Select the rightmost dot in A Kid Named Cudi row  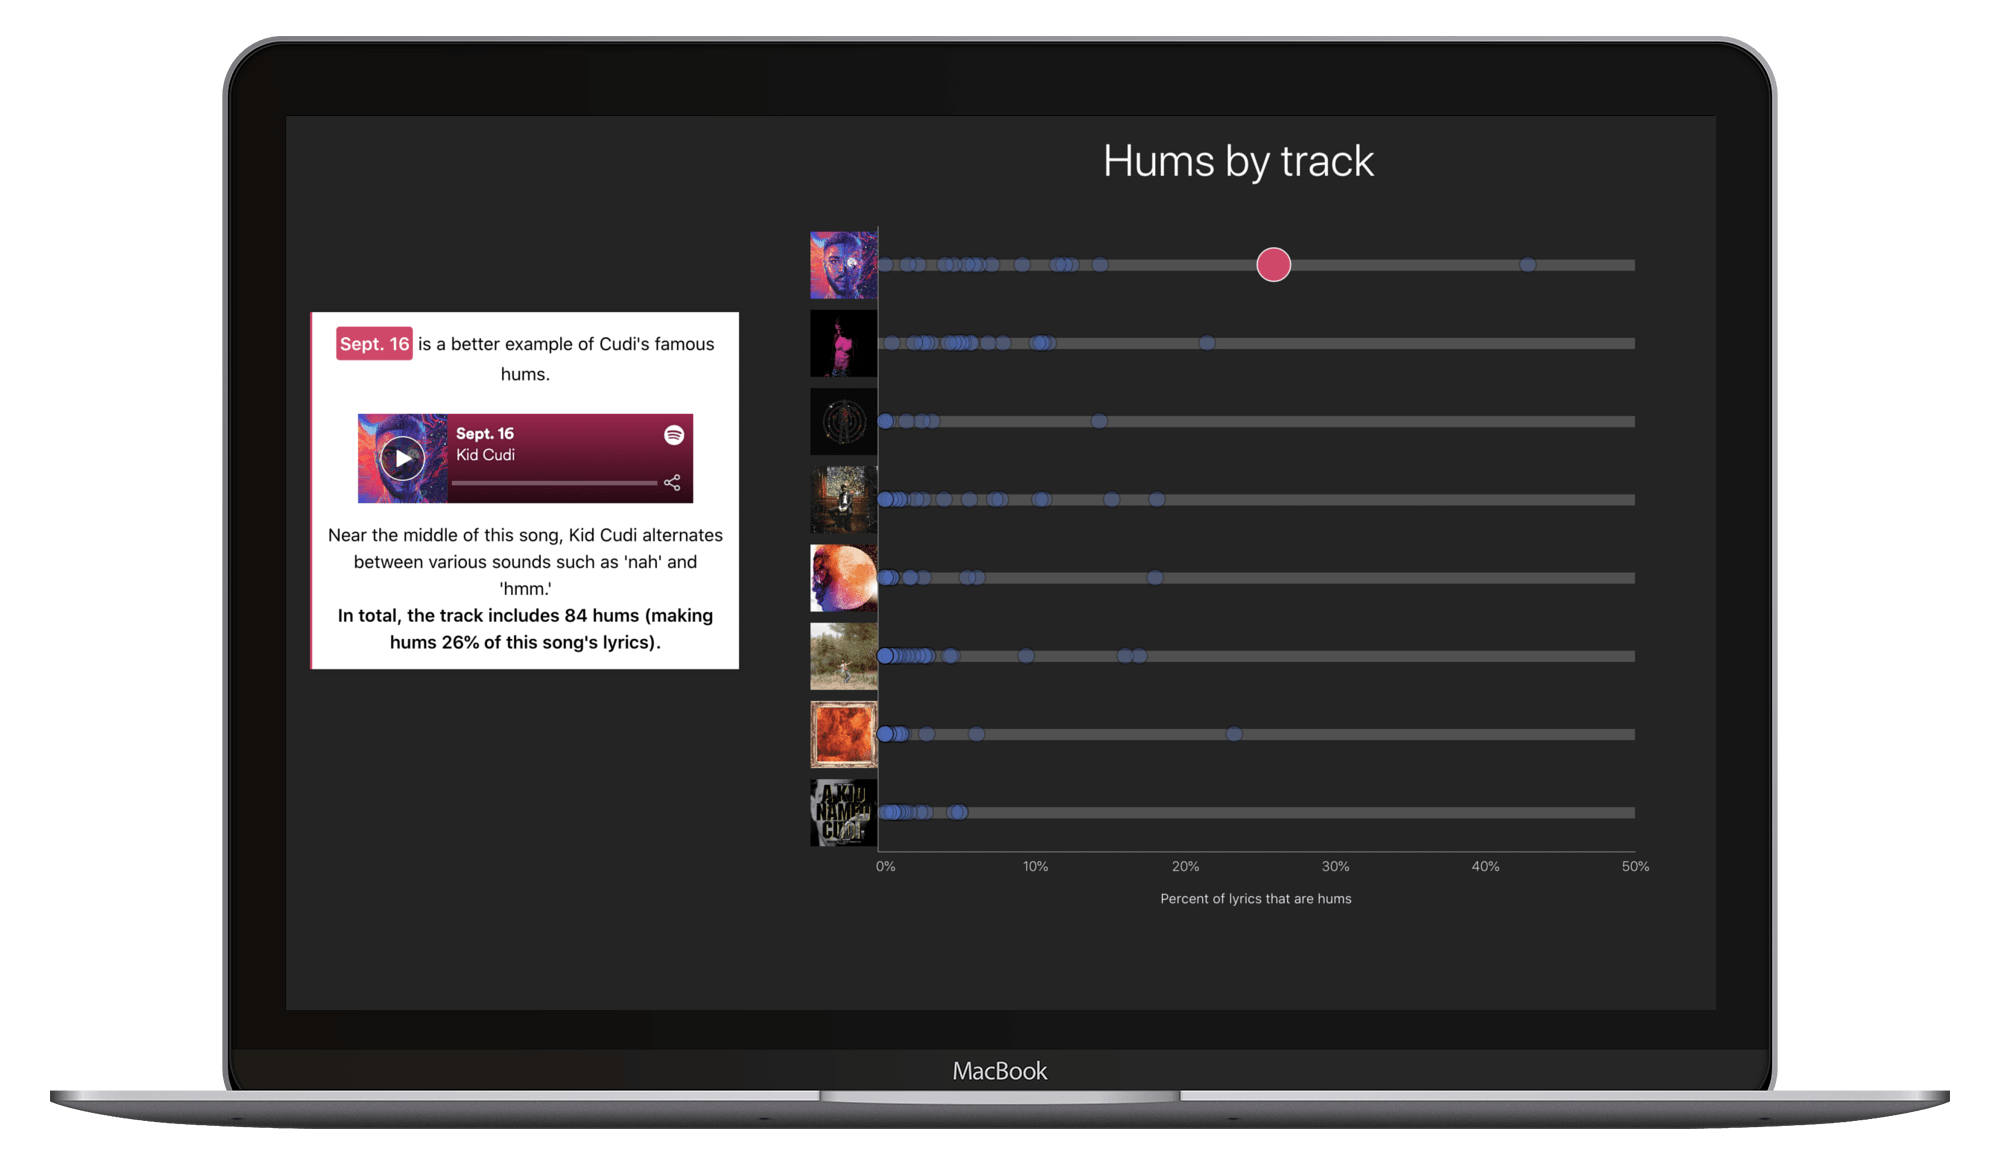[959, 812]
